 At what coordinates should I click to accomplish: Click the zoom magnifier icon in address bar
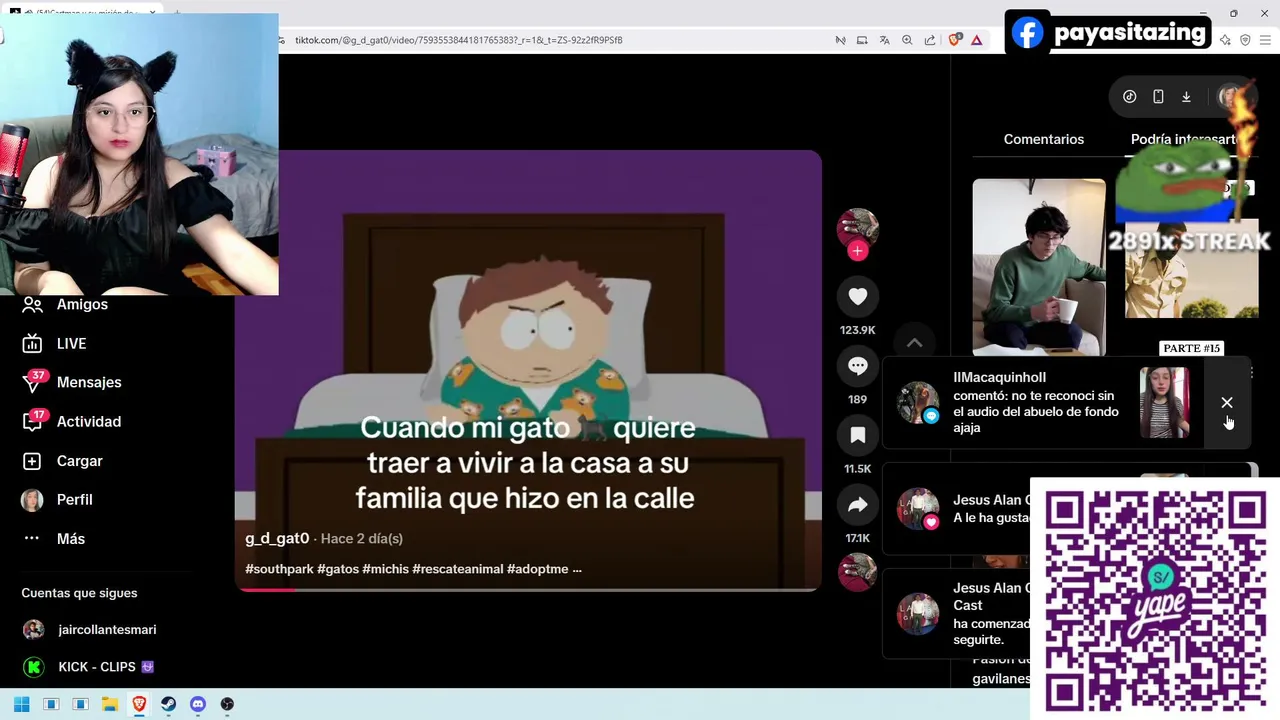907,40
